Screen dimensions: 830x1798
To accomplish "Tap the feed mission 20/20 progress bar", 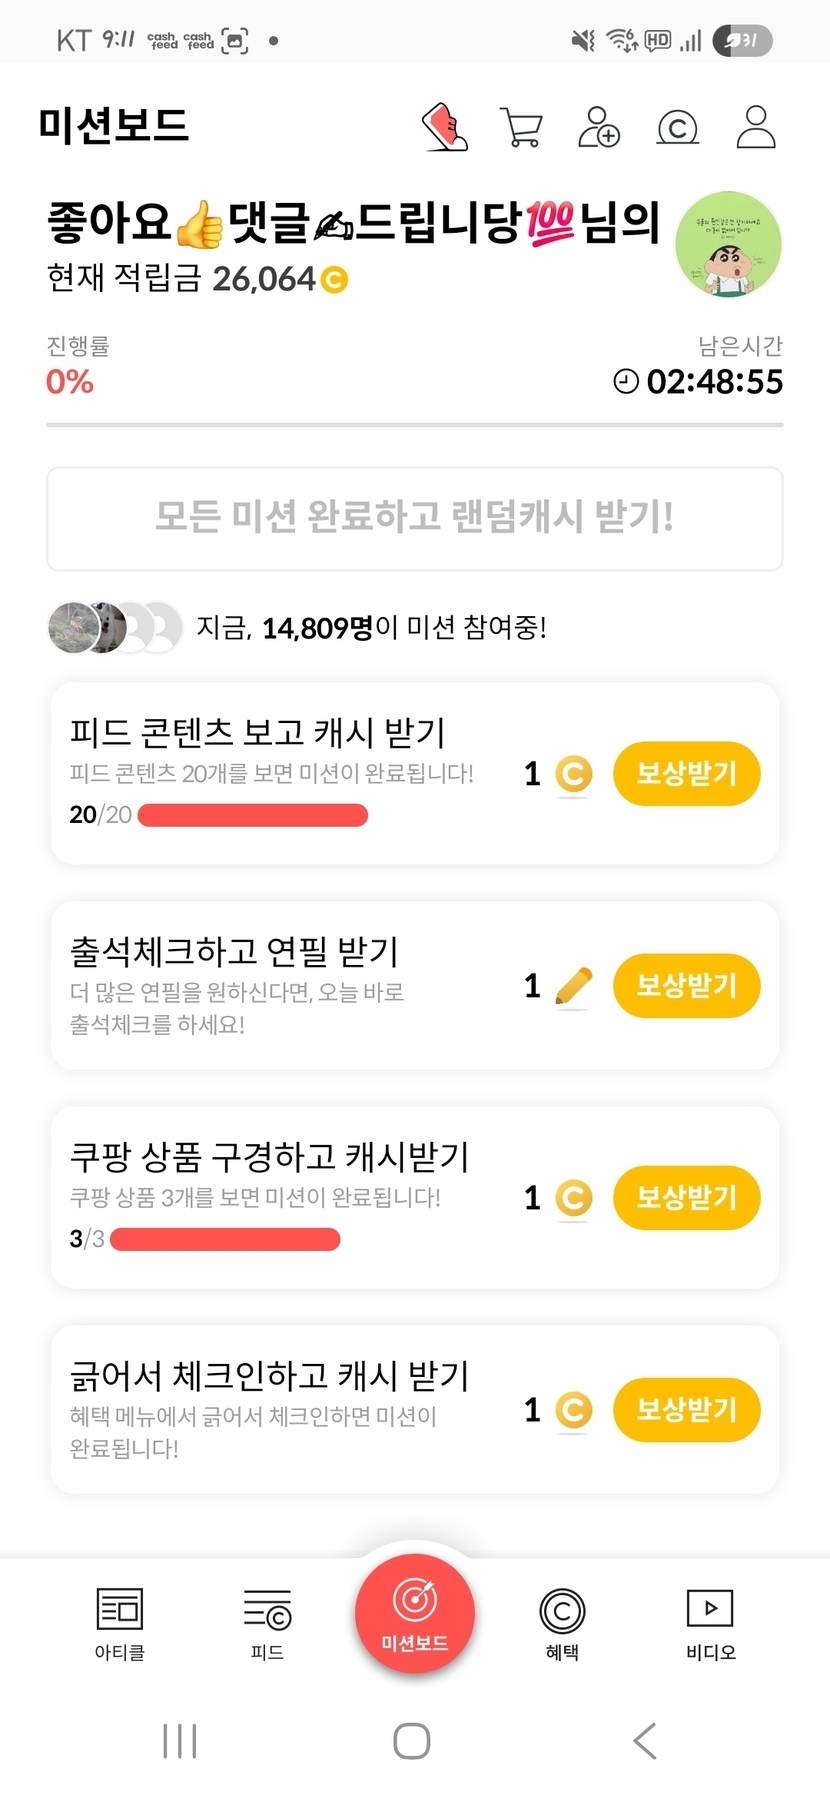I will tap(252, 816).
